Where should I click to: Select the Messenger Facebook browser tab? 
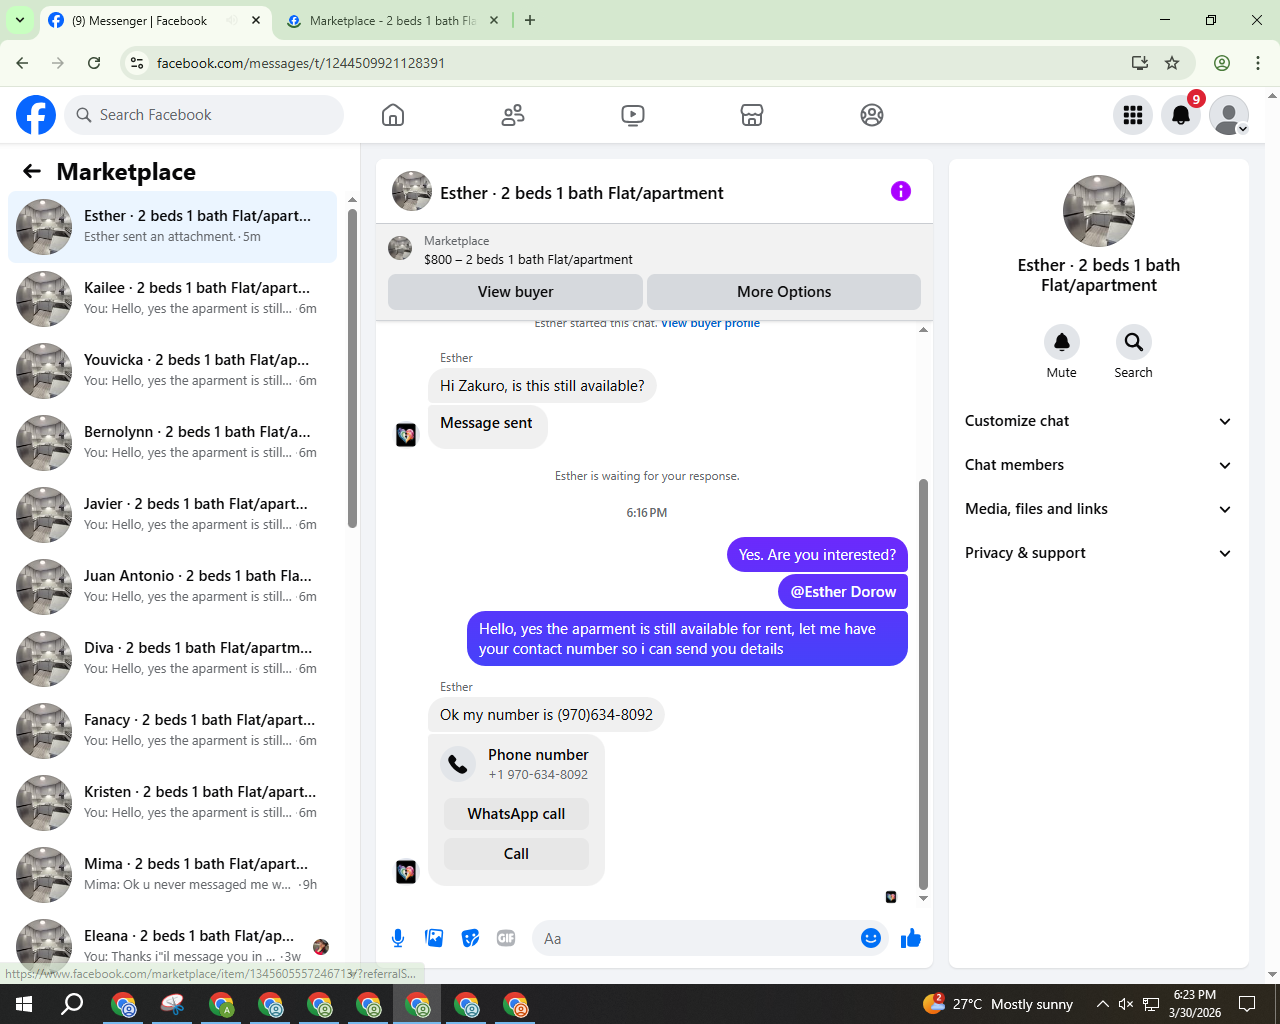(x=155, y=21)
